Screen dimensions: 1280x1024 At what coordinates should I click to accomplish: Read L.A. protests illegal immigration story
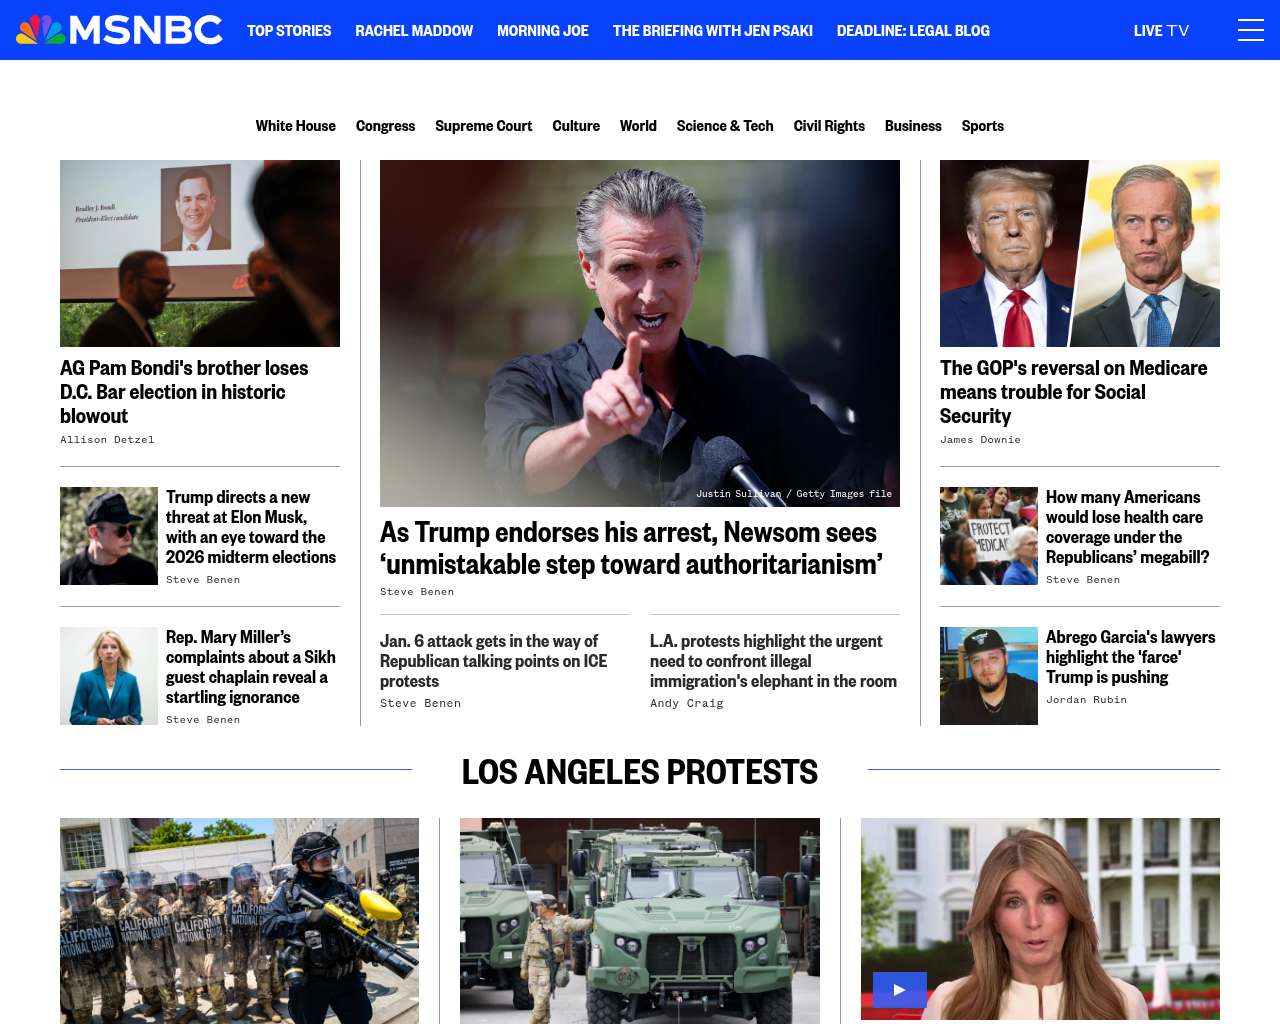tap(774, 661)
